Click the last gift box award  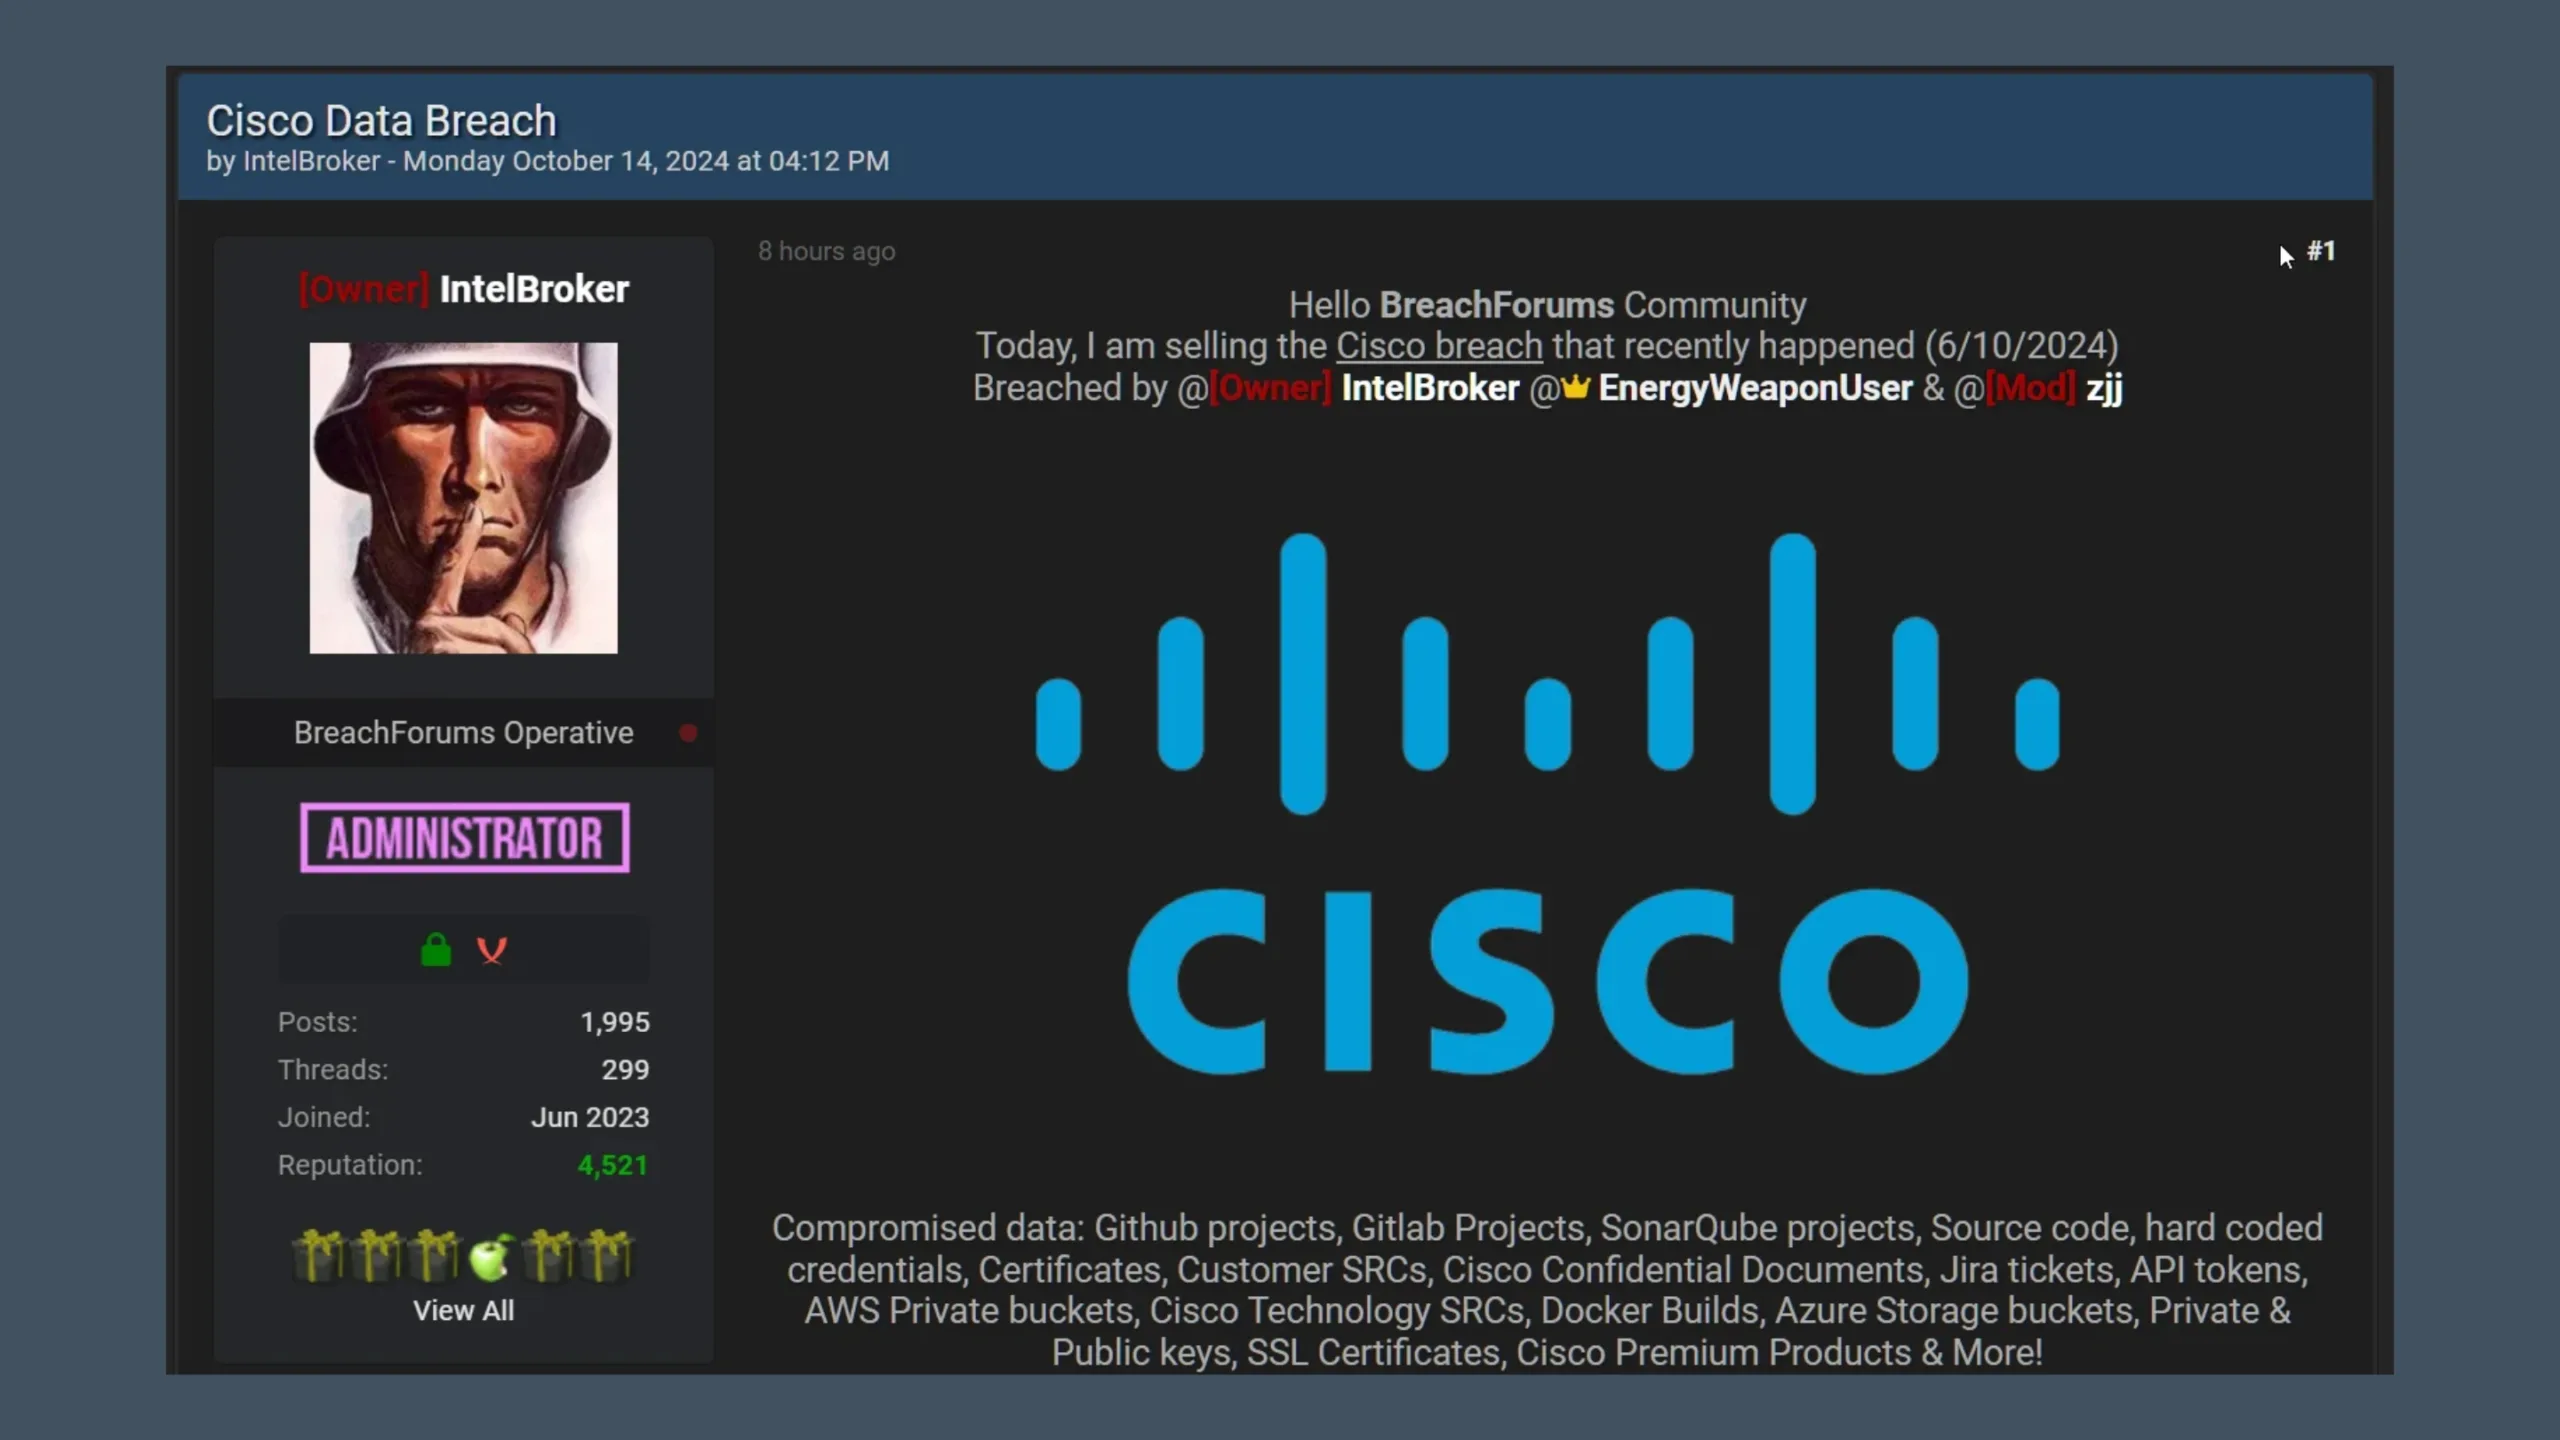(607, 1255)
